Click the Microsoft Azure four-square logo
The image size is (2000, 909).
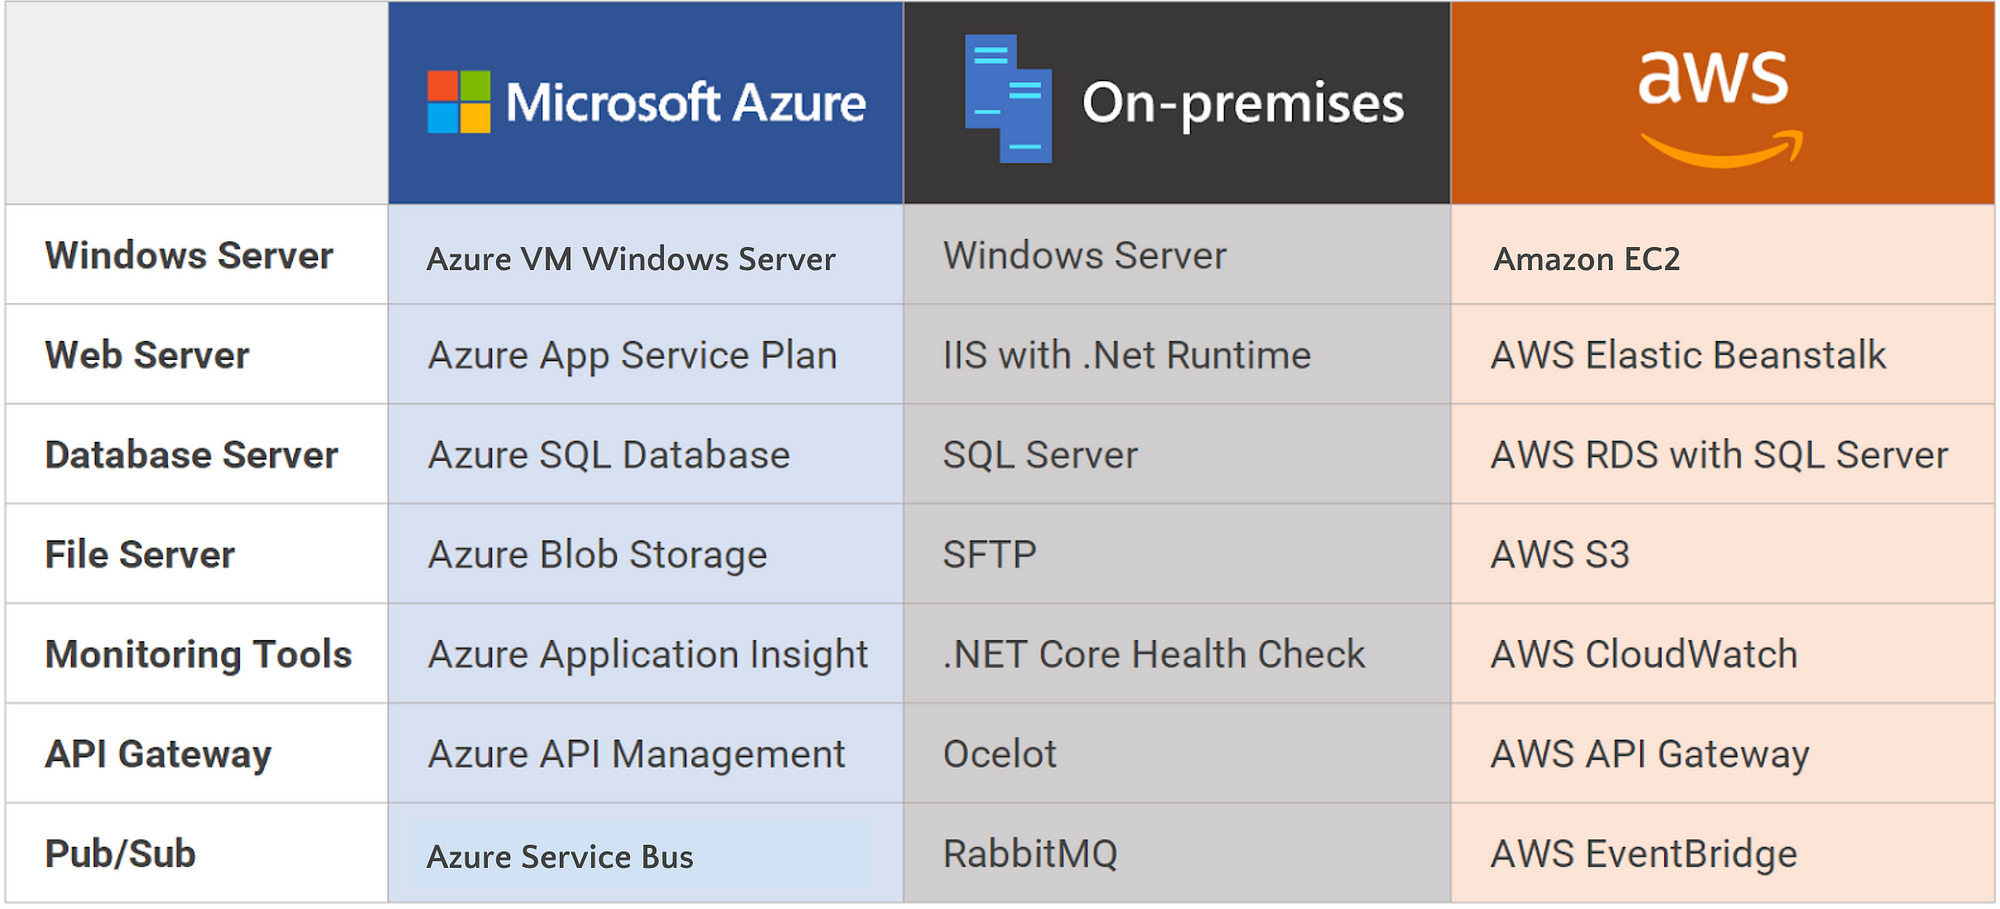(x=459, y=102)
